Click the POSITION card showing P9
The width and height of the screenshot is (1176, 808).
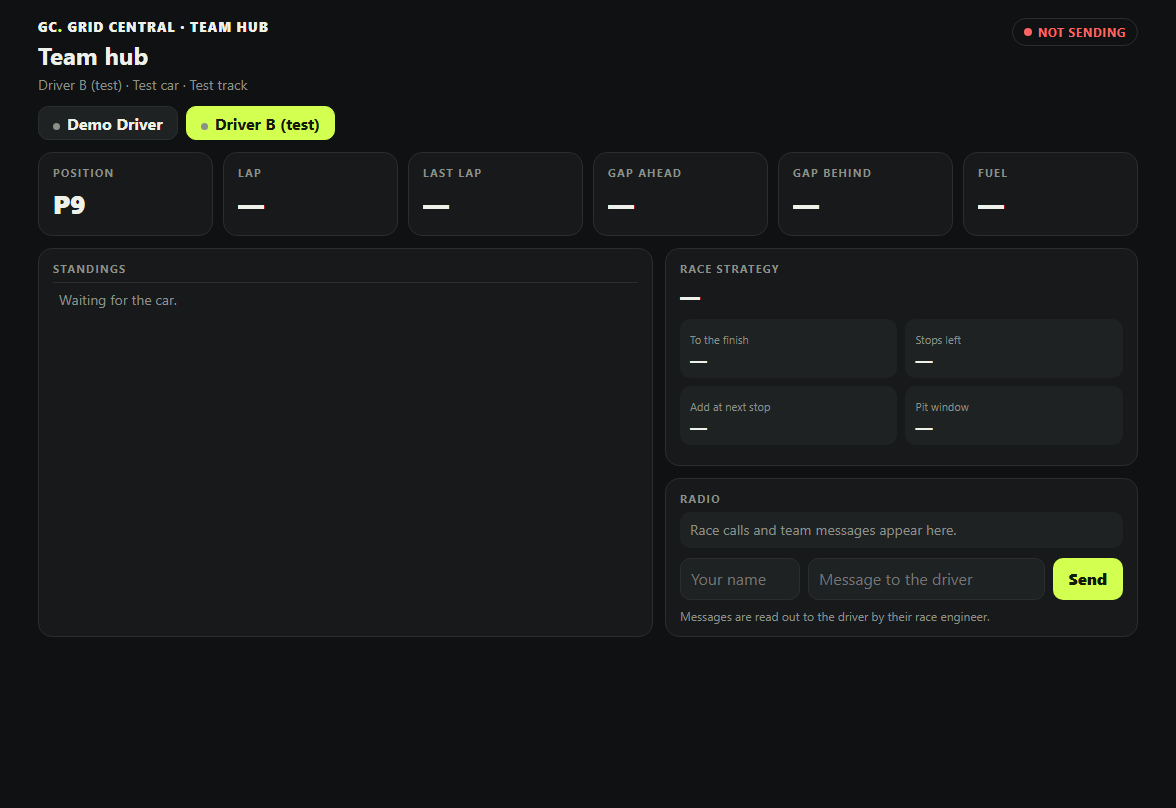[x=125, y=194]
